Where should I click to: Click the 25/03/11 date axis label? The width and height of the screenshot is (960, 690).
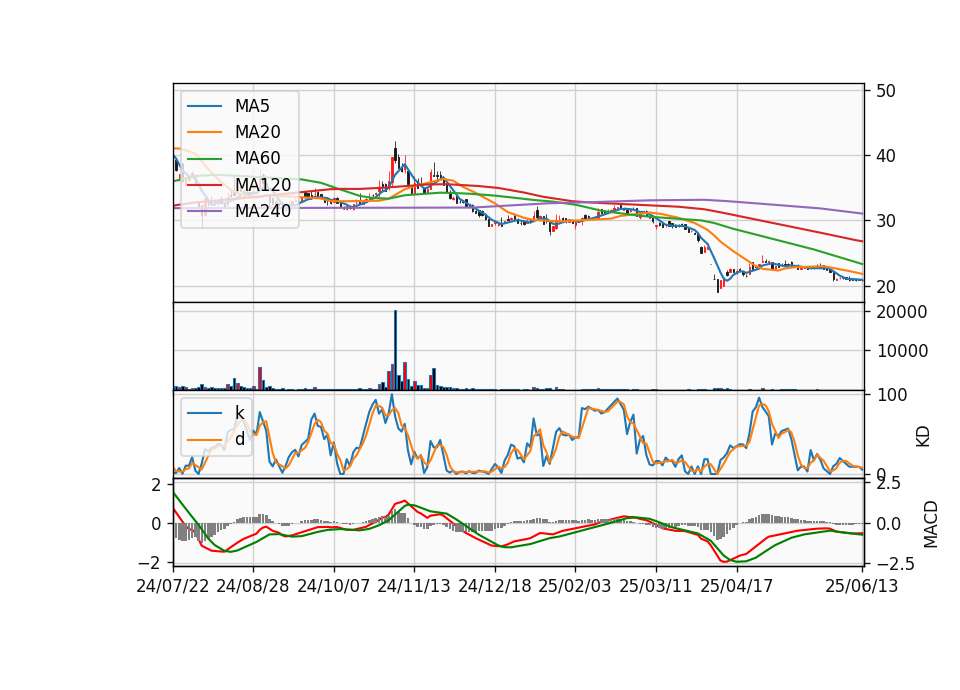656,586
